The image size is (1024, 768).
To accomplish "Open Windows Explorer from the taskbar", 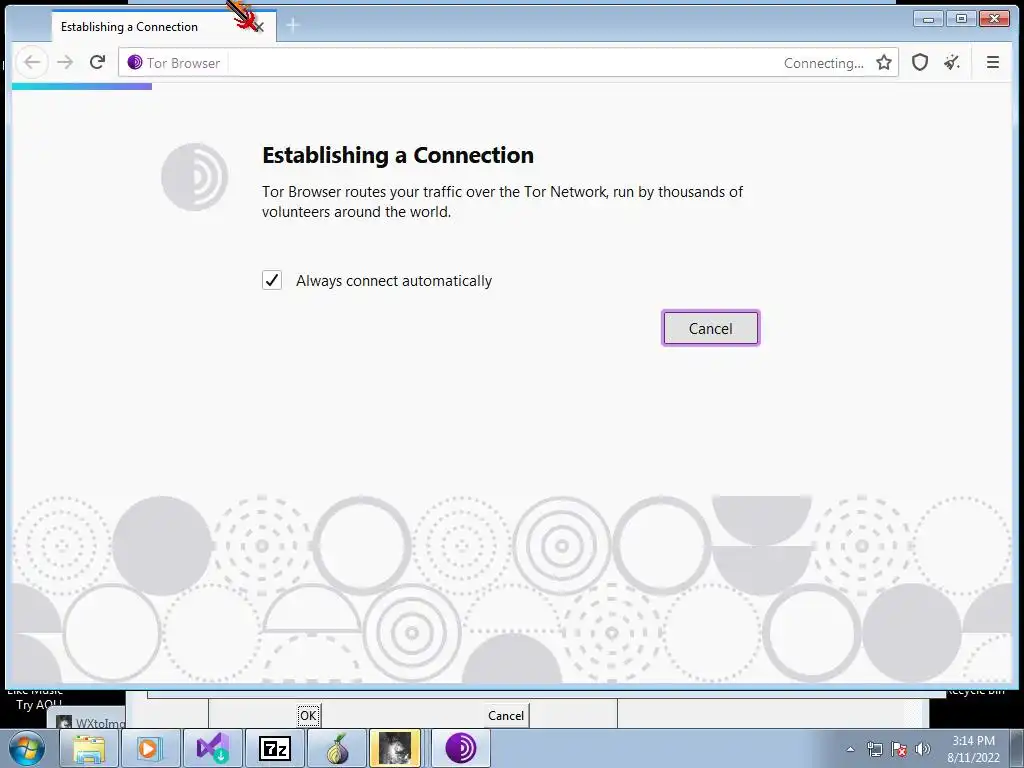I will pos(89,748).
